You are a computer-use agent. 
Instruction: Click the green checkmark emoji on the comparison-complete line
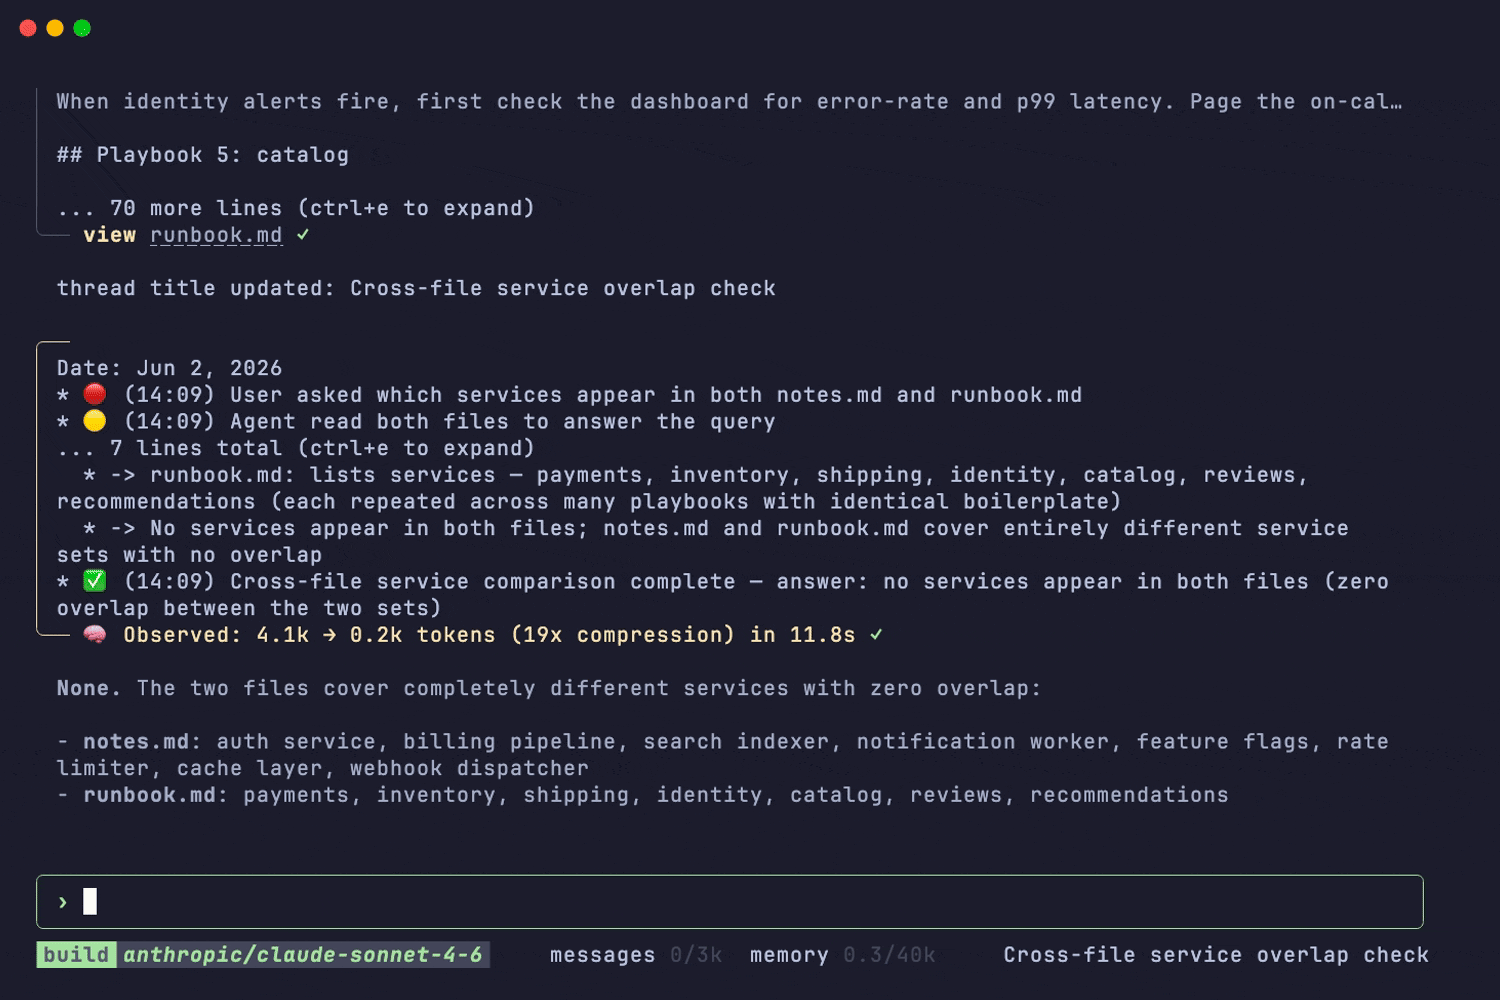tap(95, 581)
